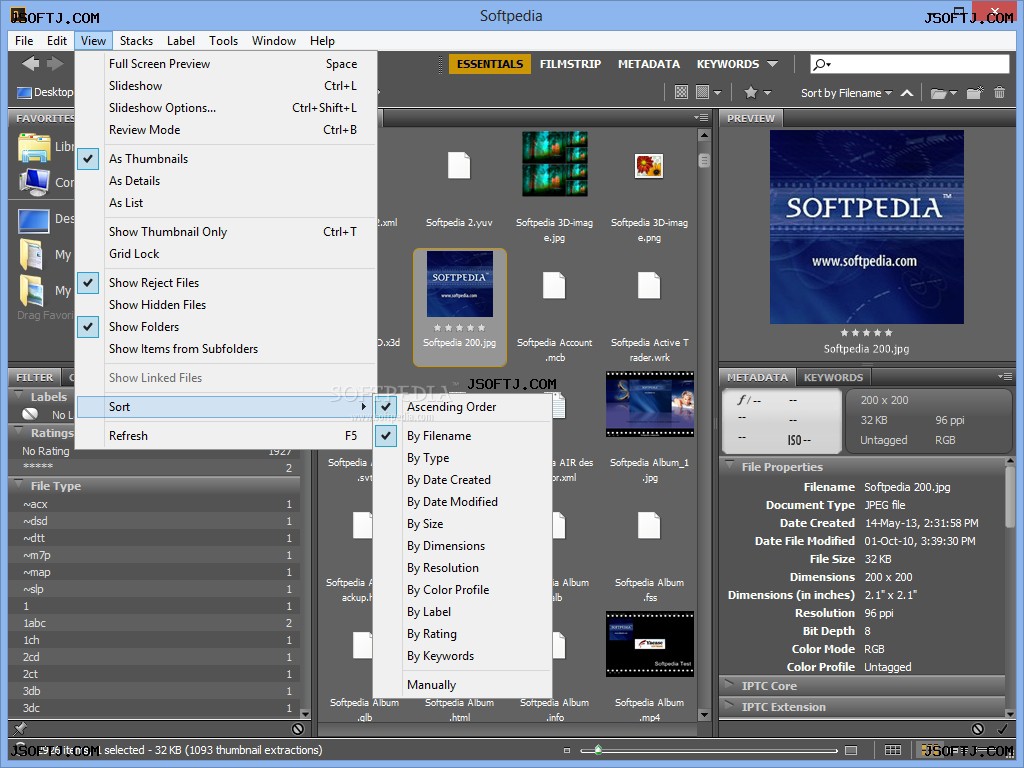Choose Full Screen Preview from View menu
This screenshot has width=1024, height=768.
(226, 64)
